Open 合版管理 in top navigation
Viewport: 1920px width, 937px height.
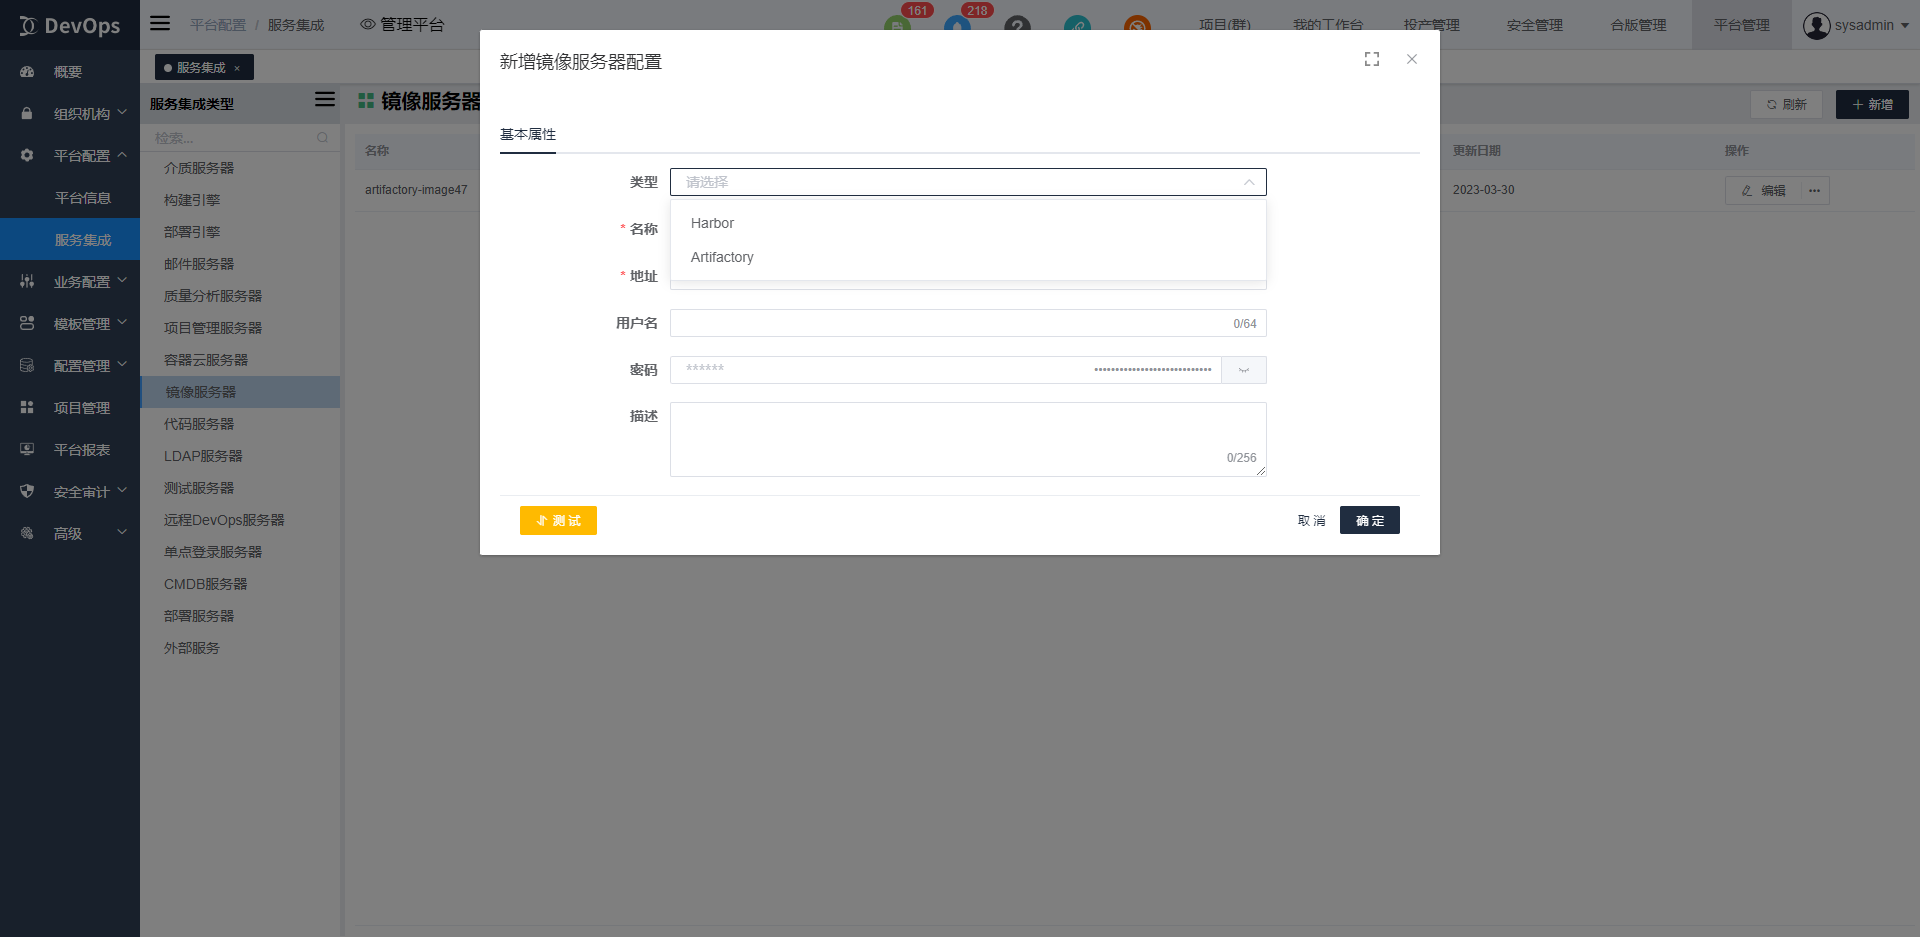(1638, 25)
